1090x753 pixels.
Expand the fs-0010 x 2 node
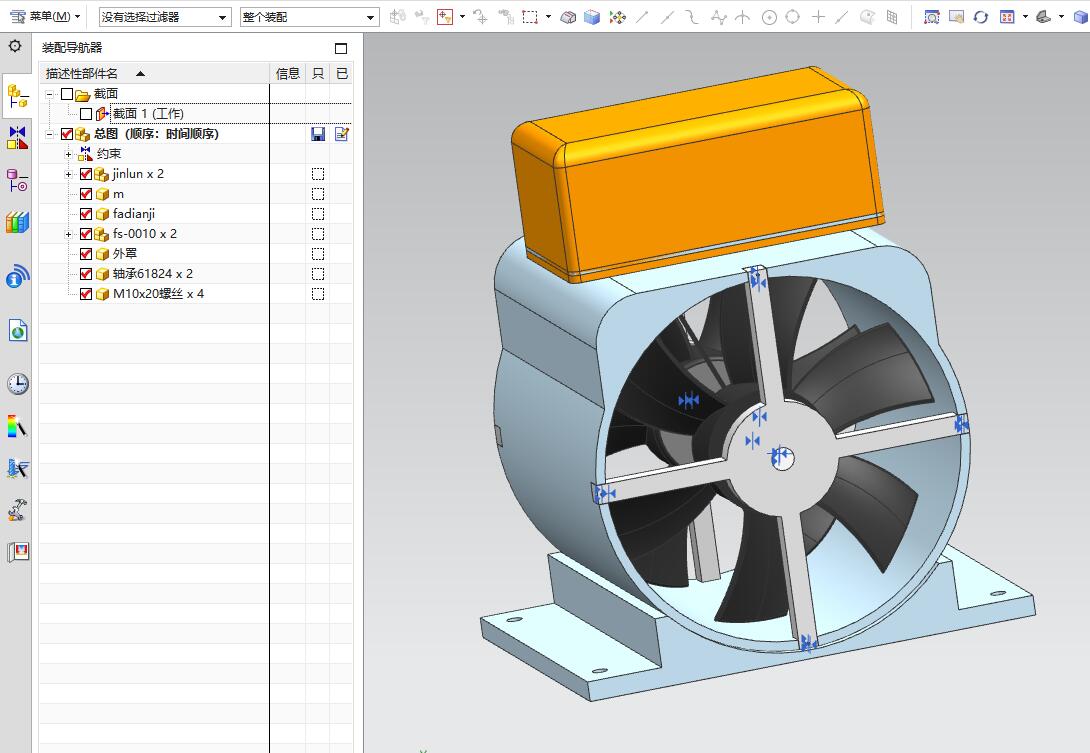pos(68,234)
